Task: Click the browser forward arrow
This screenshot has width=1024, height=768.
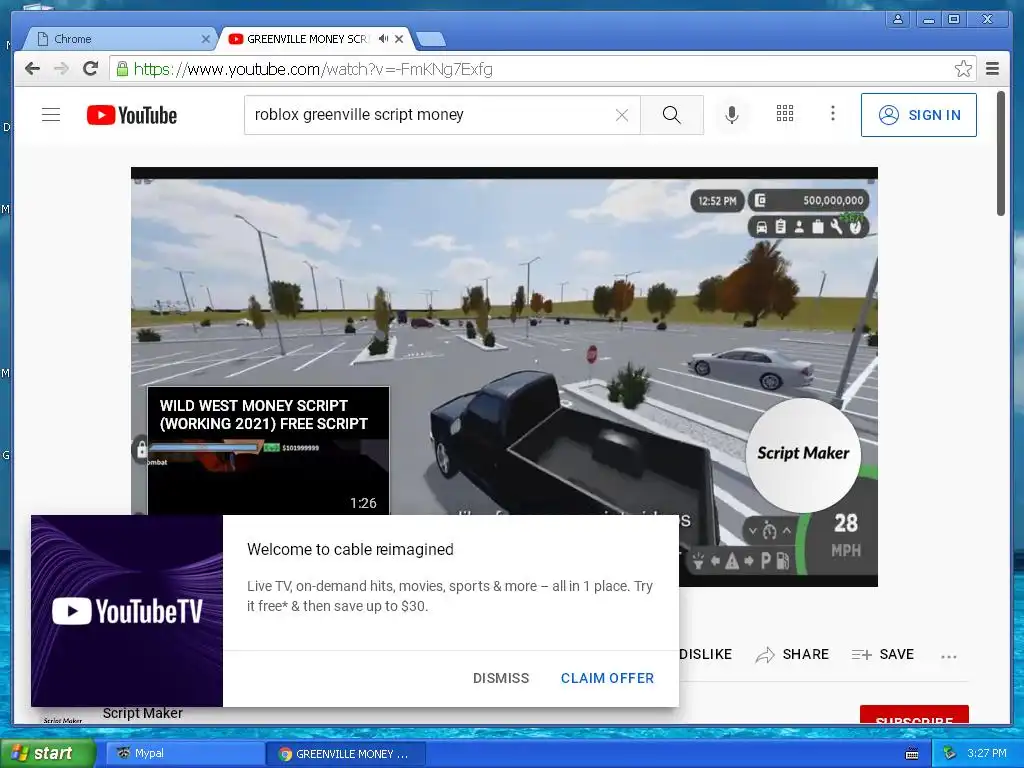Action: click(x=61, y=69)
